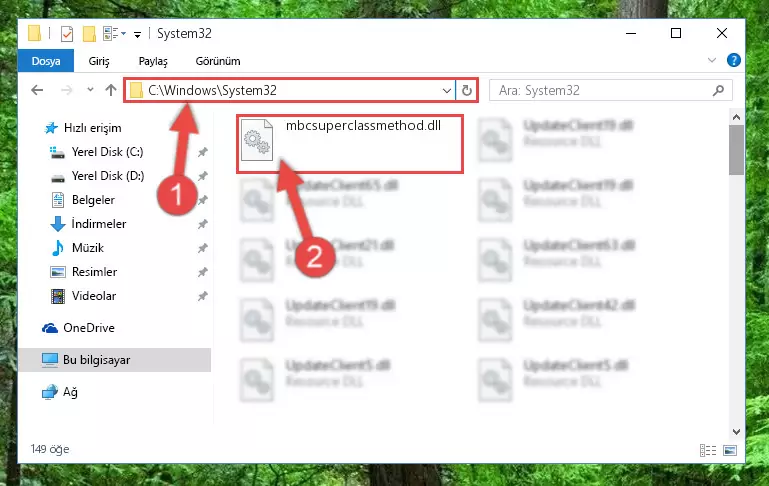Click the vertical scrollbar thumb
Screen dimensions: 769x486
[736, 150]
